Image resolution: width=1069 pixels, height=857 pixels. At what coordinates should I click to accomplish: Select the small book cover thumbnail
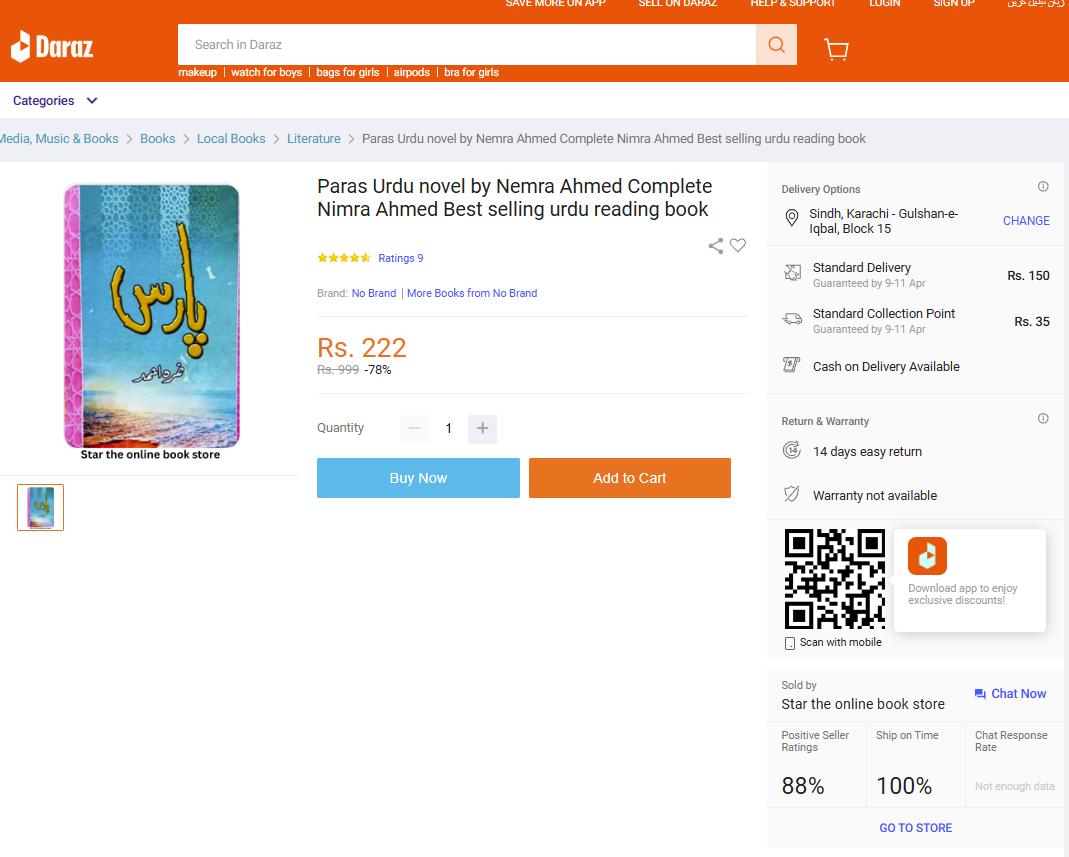coord(40,507)
